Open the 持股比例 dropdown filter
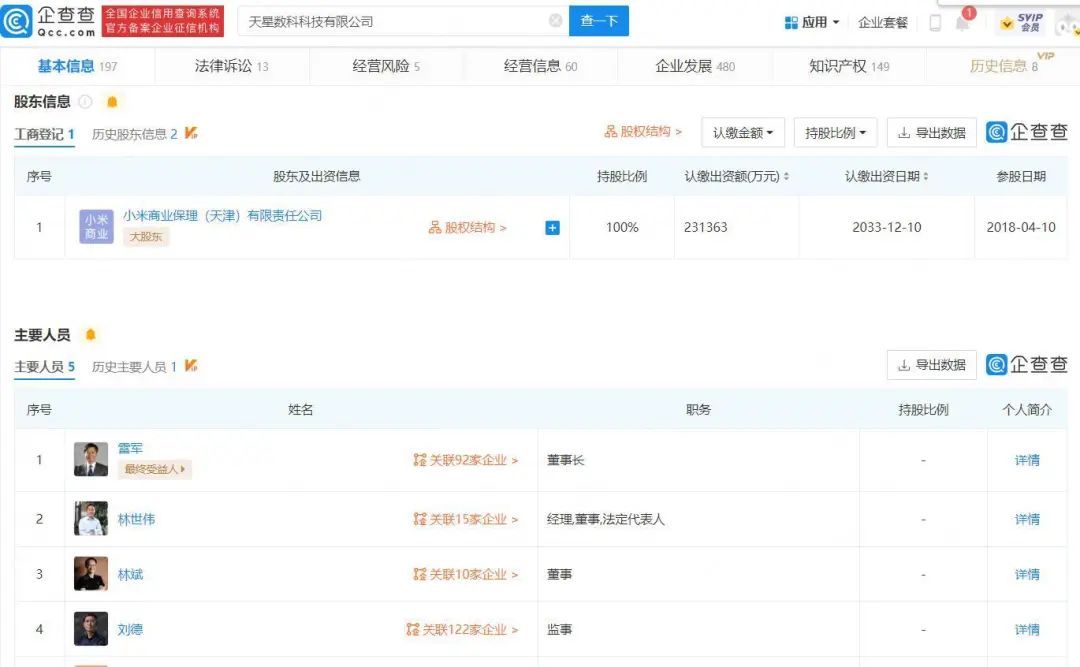The image size is (1080, 667). click(835, 133)
